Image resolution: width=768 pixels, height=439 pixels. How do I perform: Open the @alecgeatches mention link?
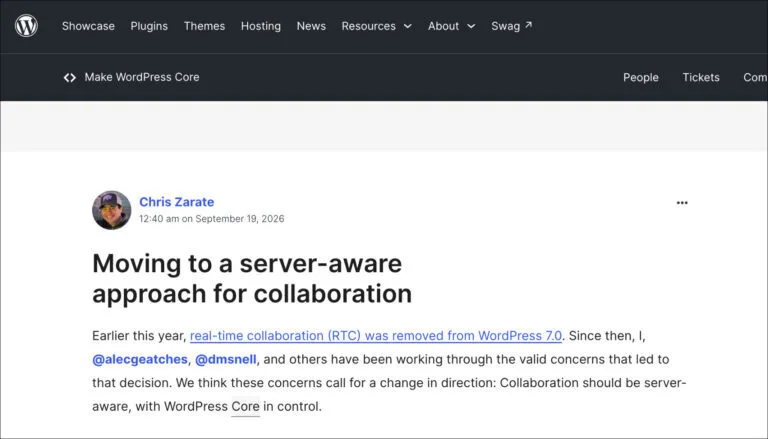click(x=140, y=360)
